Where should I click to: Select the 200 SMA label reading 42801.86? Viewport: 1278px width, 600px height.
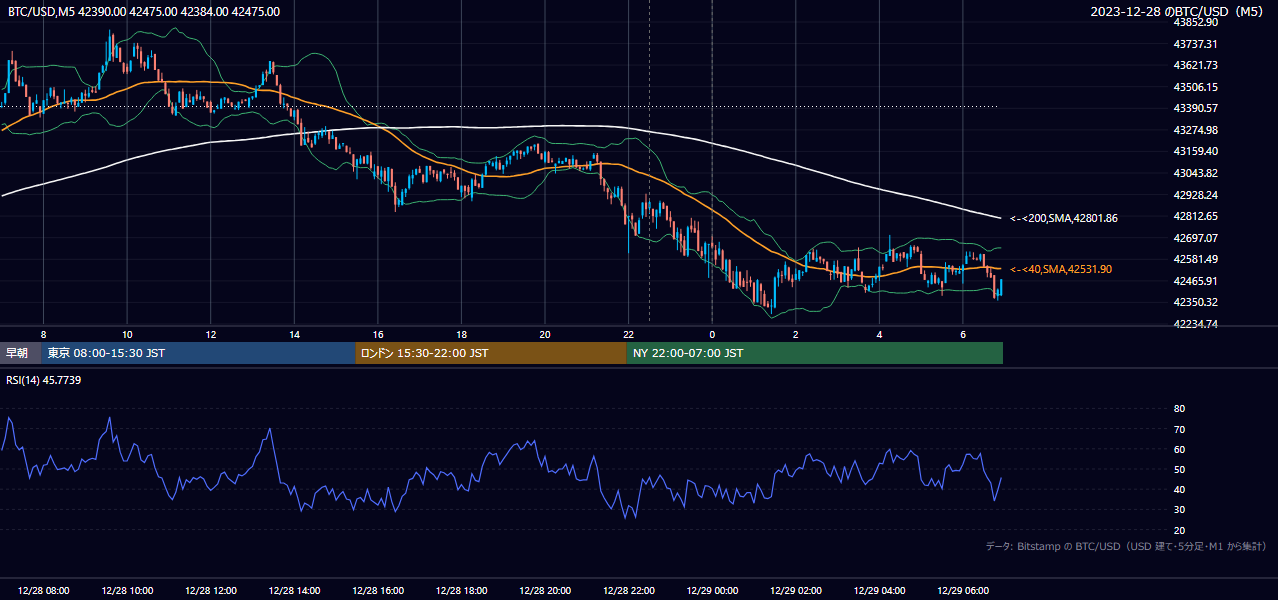coord(1064,218)
